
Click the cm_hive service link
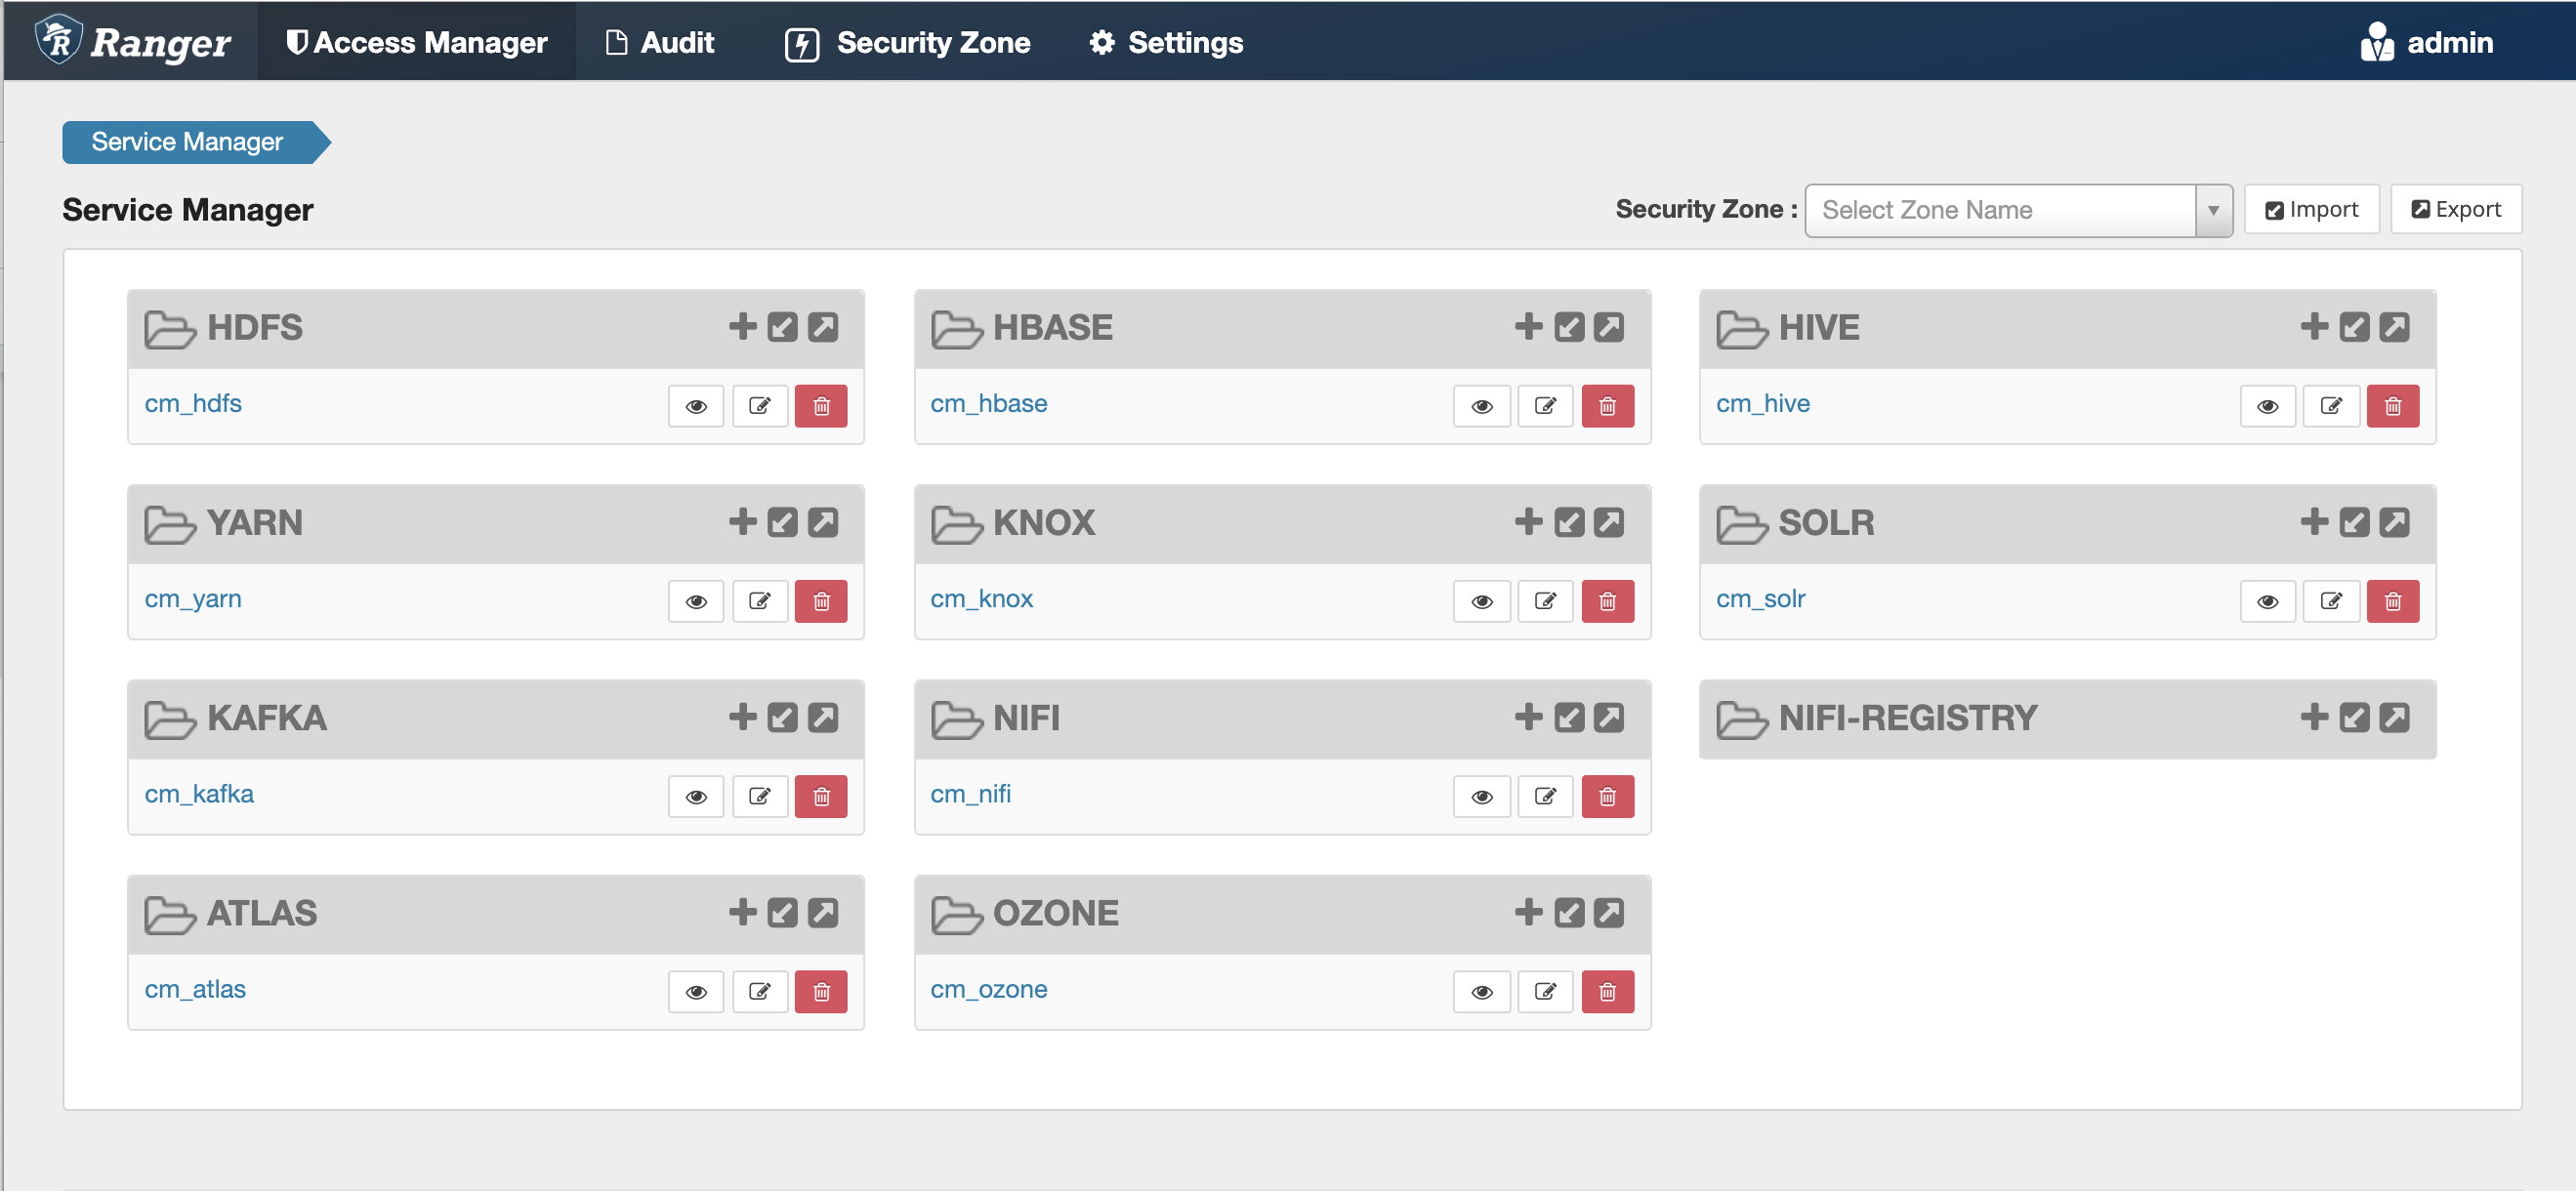click(1766, 402)
